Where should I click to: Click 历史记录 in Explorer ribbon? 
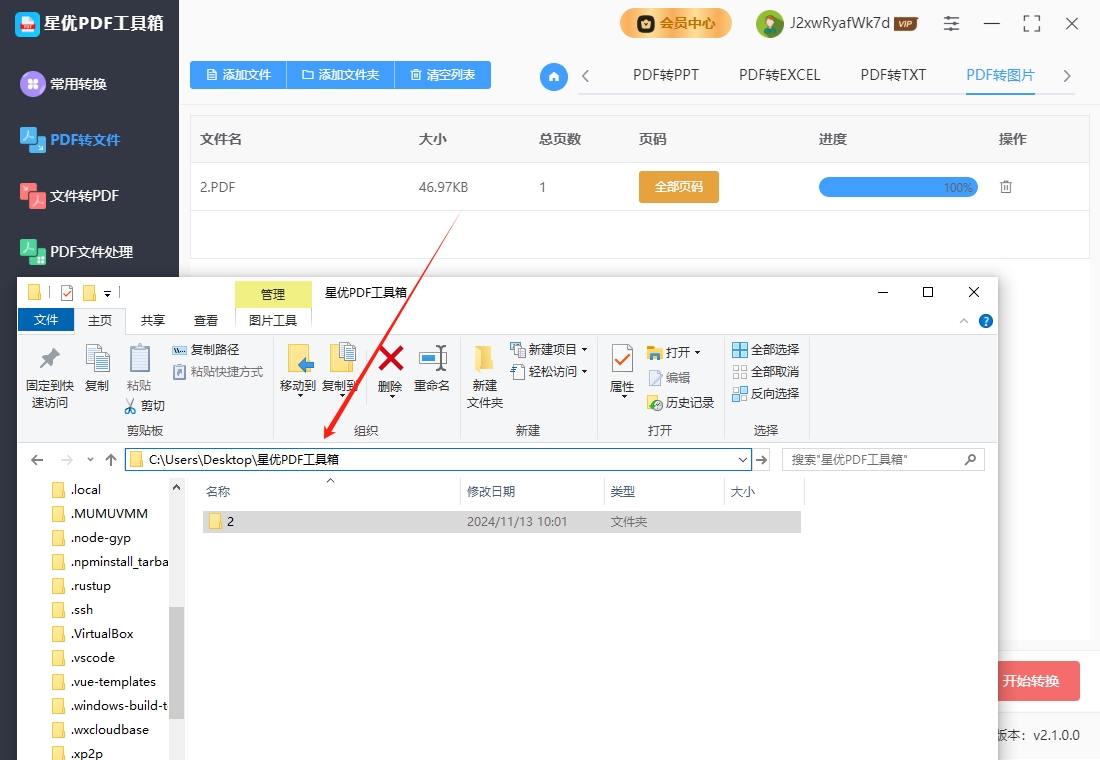(680, 403)
